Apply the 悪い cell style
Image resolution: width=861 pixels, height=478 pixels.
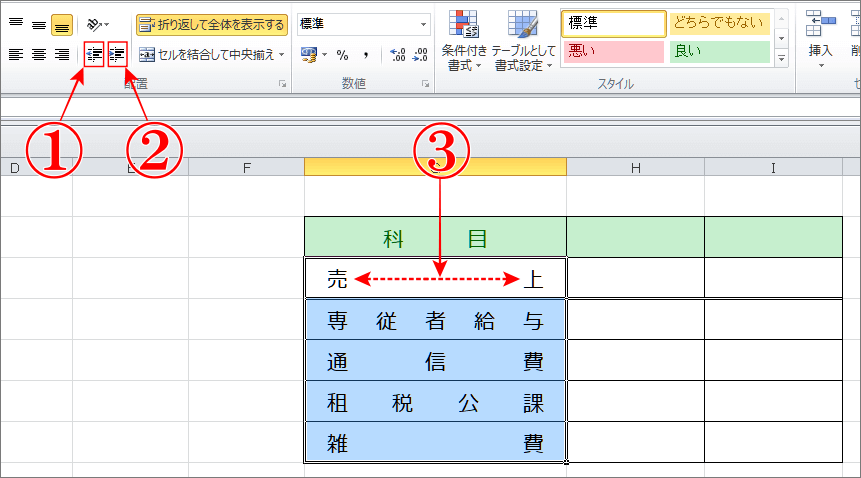(x=614, y=52)
